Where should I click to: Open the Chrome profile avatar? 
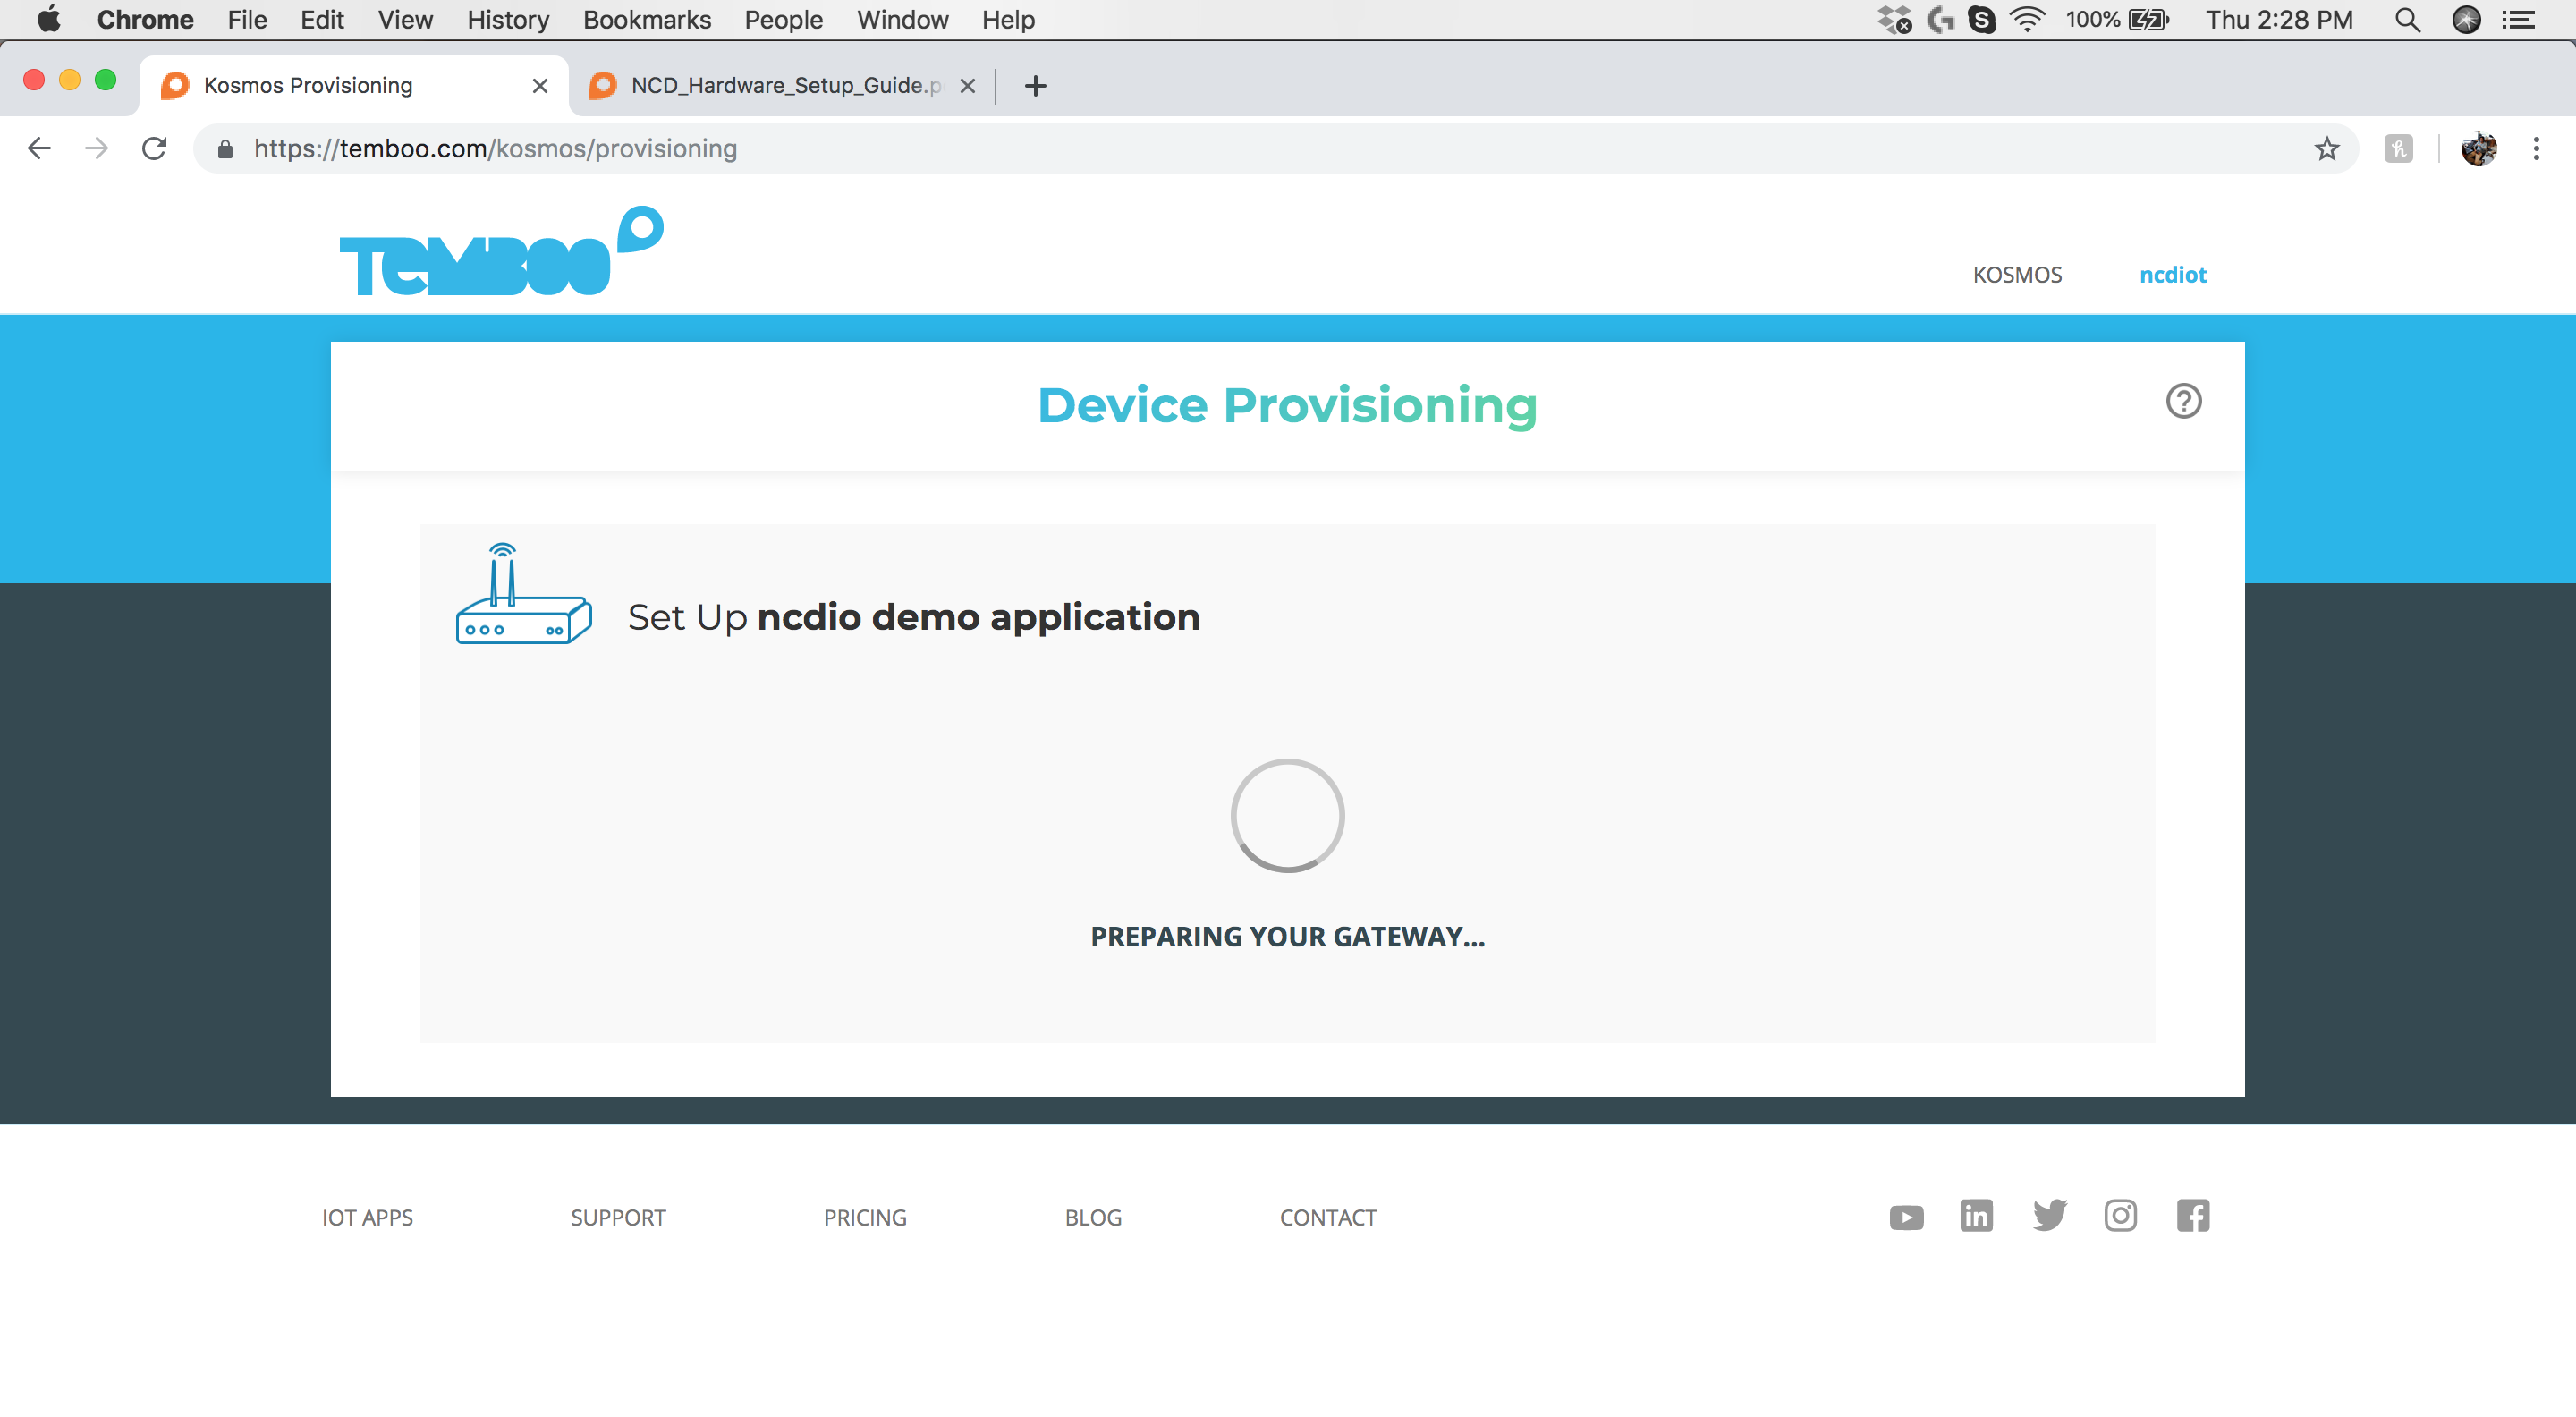pyautogui.click(x=2478, y=149)
